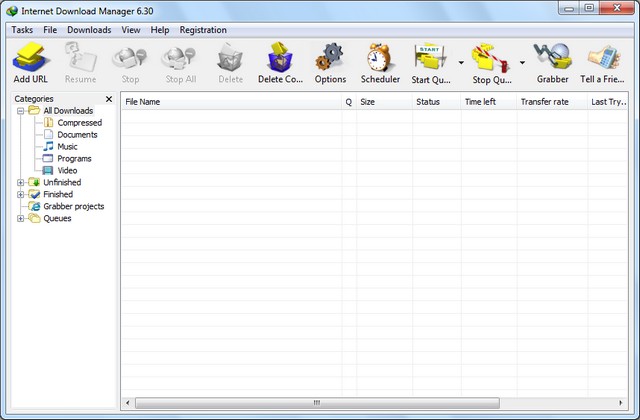The image size is (640, 420).
Task: Click the Delete Completed icon
Action: pos(280,57)
